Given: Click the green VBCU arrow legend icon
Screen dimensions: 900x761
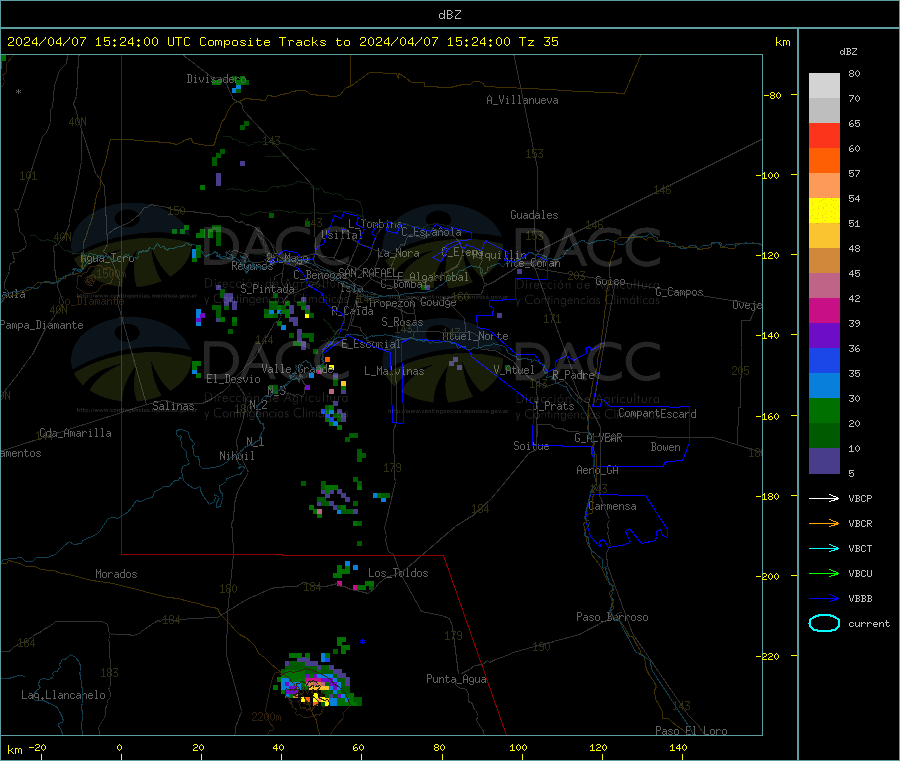Looking at the screenshot, I should pyautogui.click(x=824, y=573).
